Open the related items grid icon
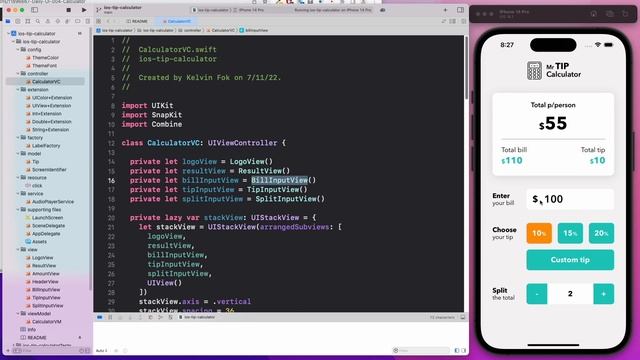Viewport: 640px width, 360px height. point(98,21)
